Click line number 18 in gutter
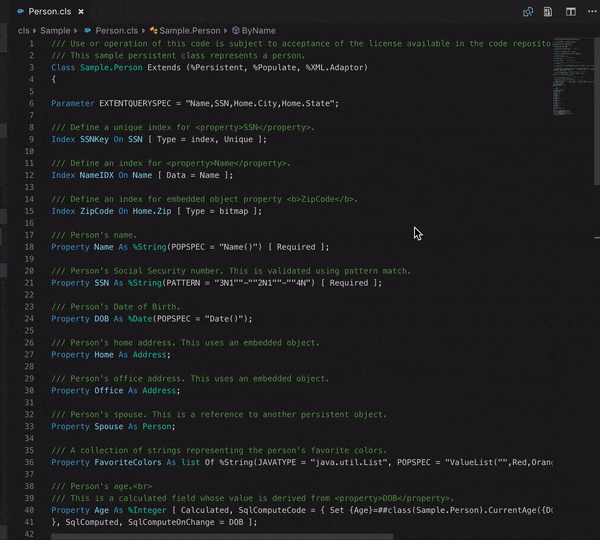 [x=28, y=234]
